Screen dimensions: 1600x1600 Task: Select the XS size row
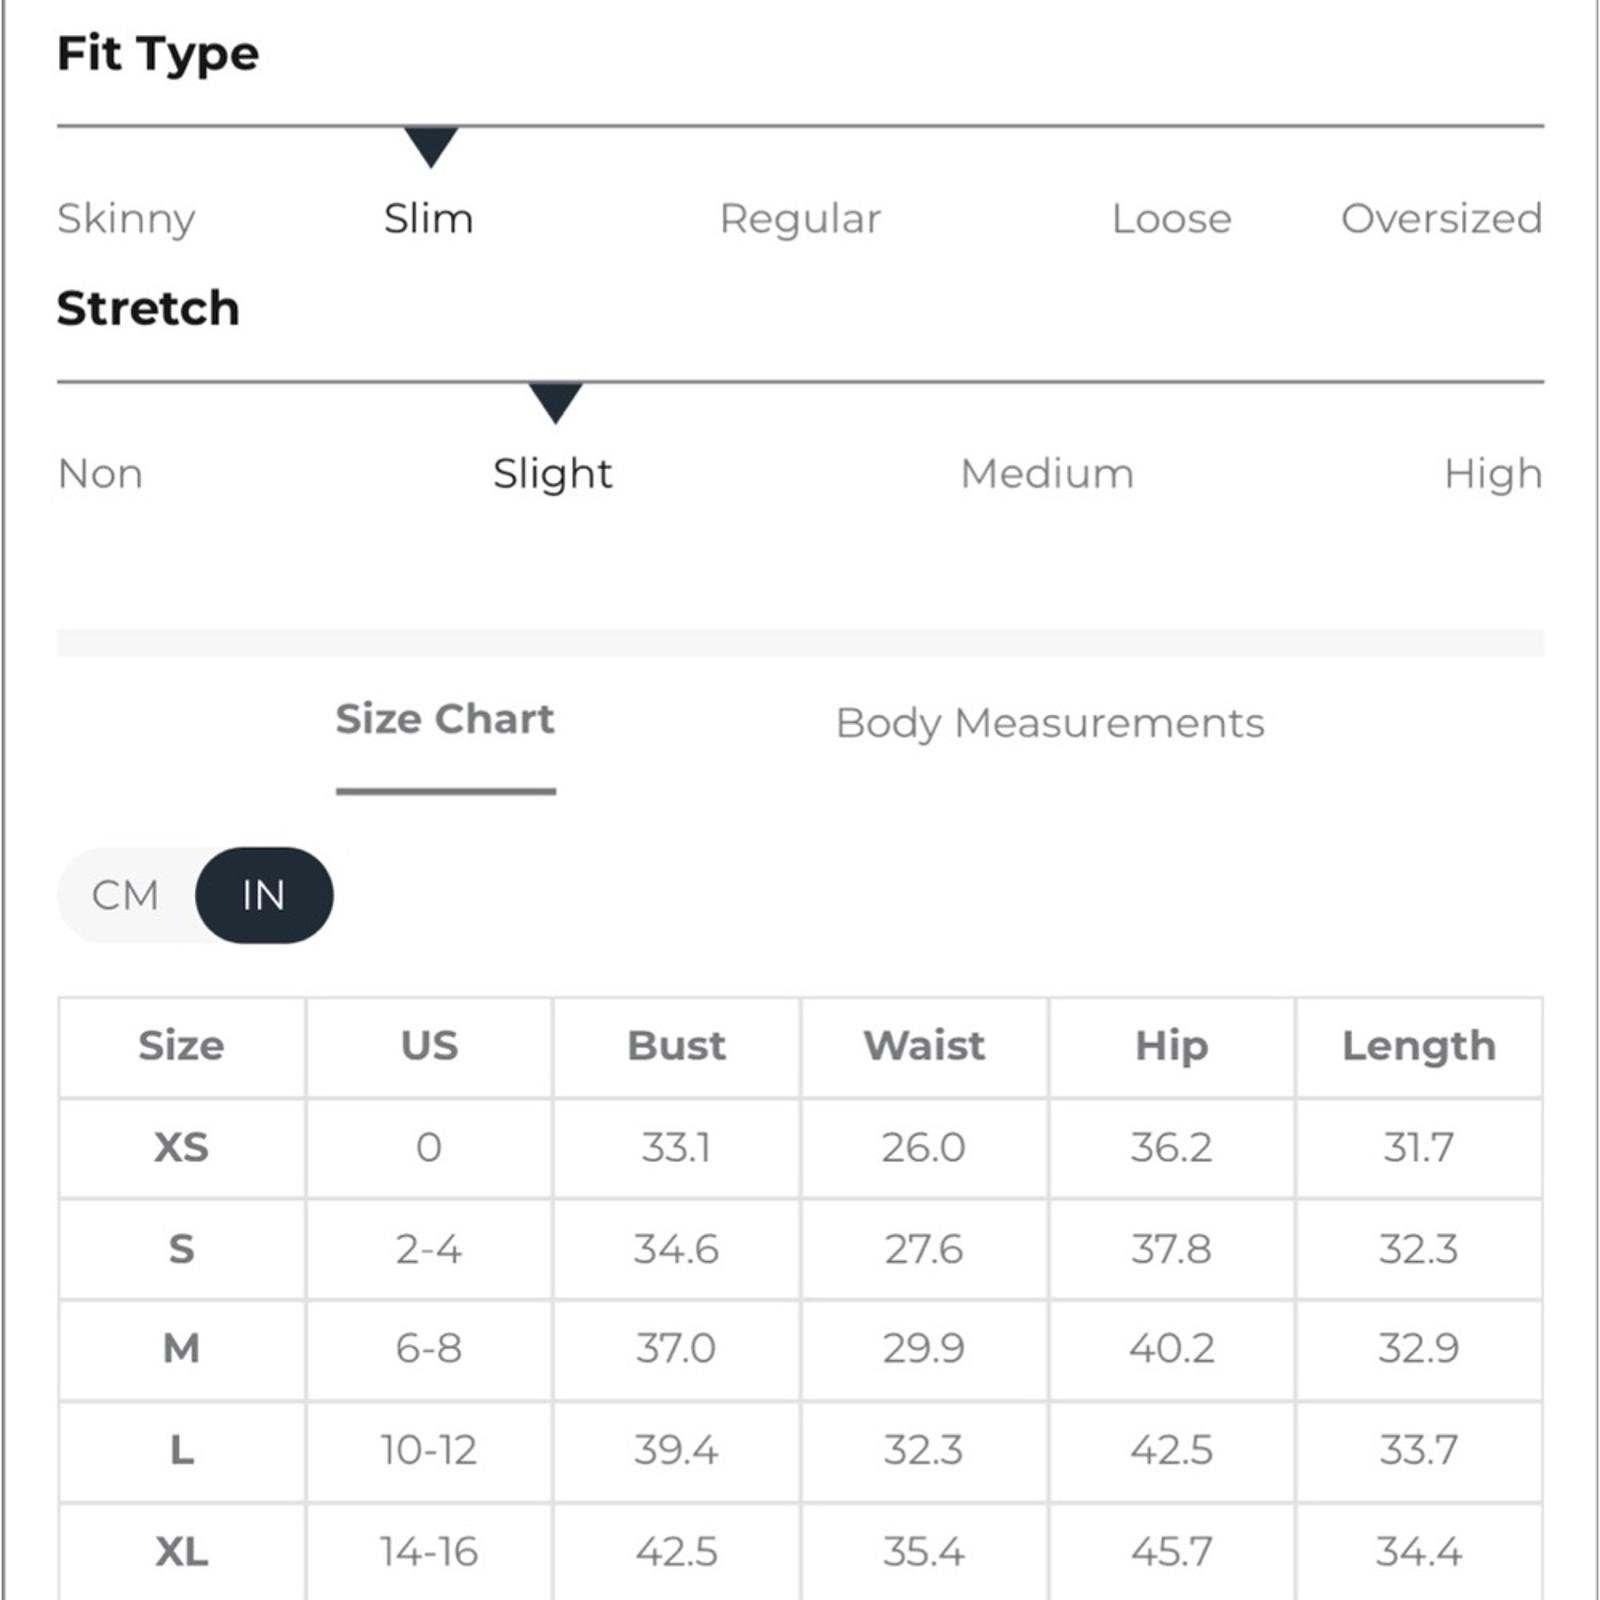[800, 1148]
